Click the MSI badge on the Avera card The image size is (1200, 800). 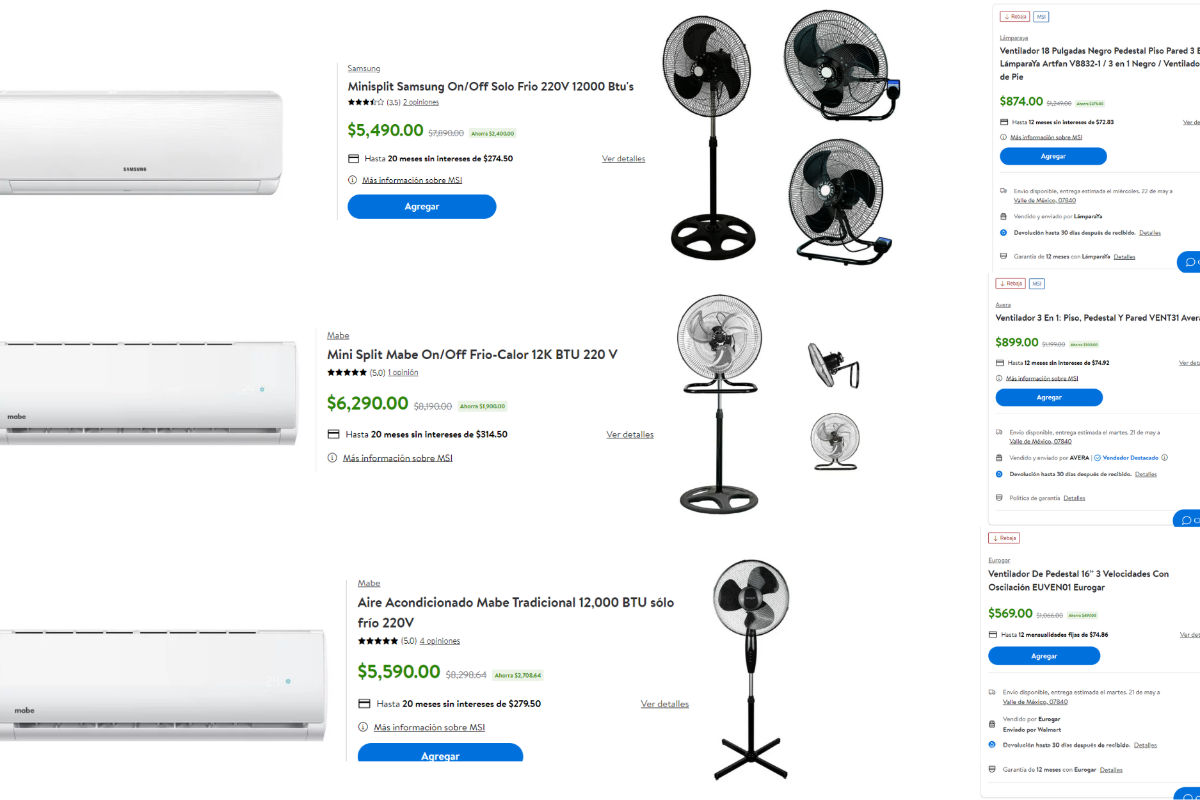[1036, 283]
